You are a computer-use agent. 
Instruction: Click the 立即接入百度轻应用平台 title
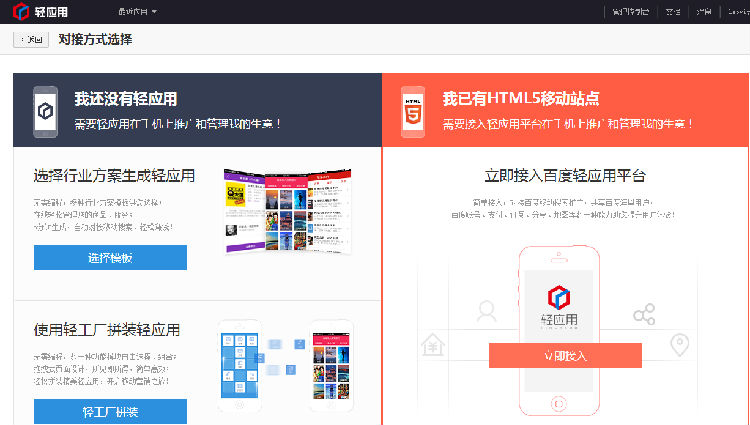[x=565, y=175]
